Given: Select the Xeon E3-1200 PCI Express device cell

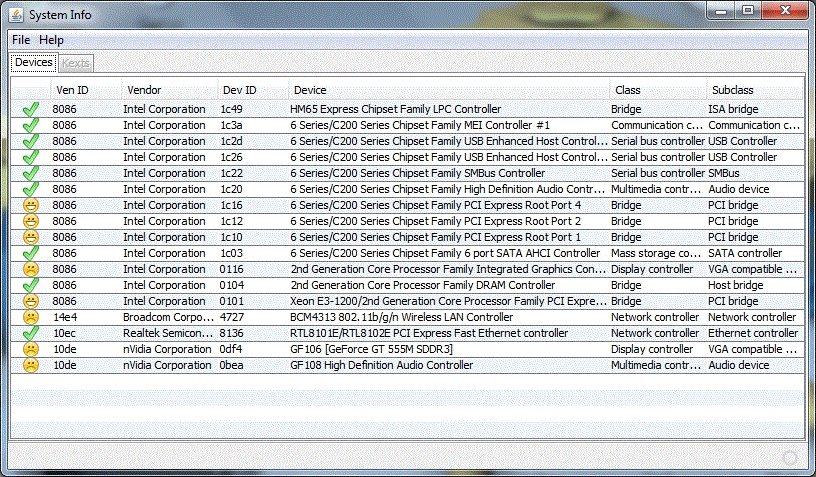Looking at the screenshot, I should (x=448, y=301).
